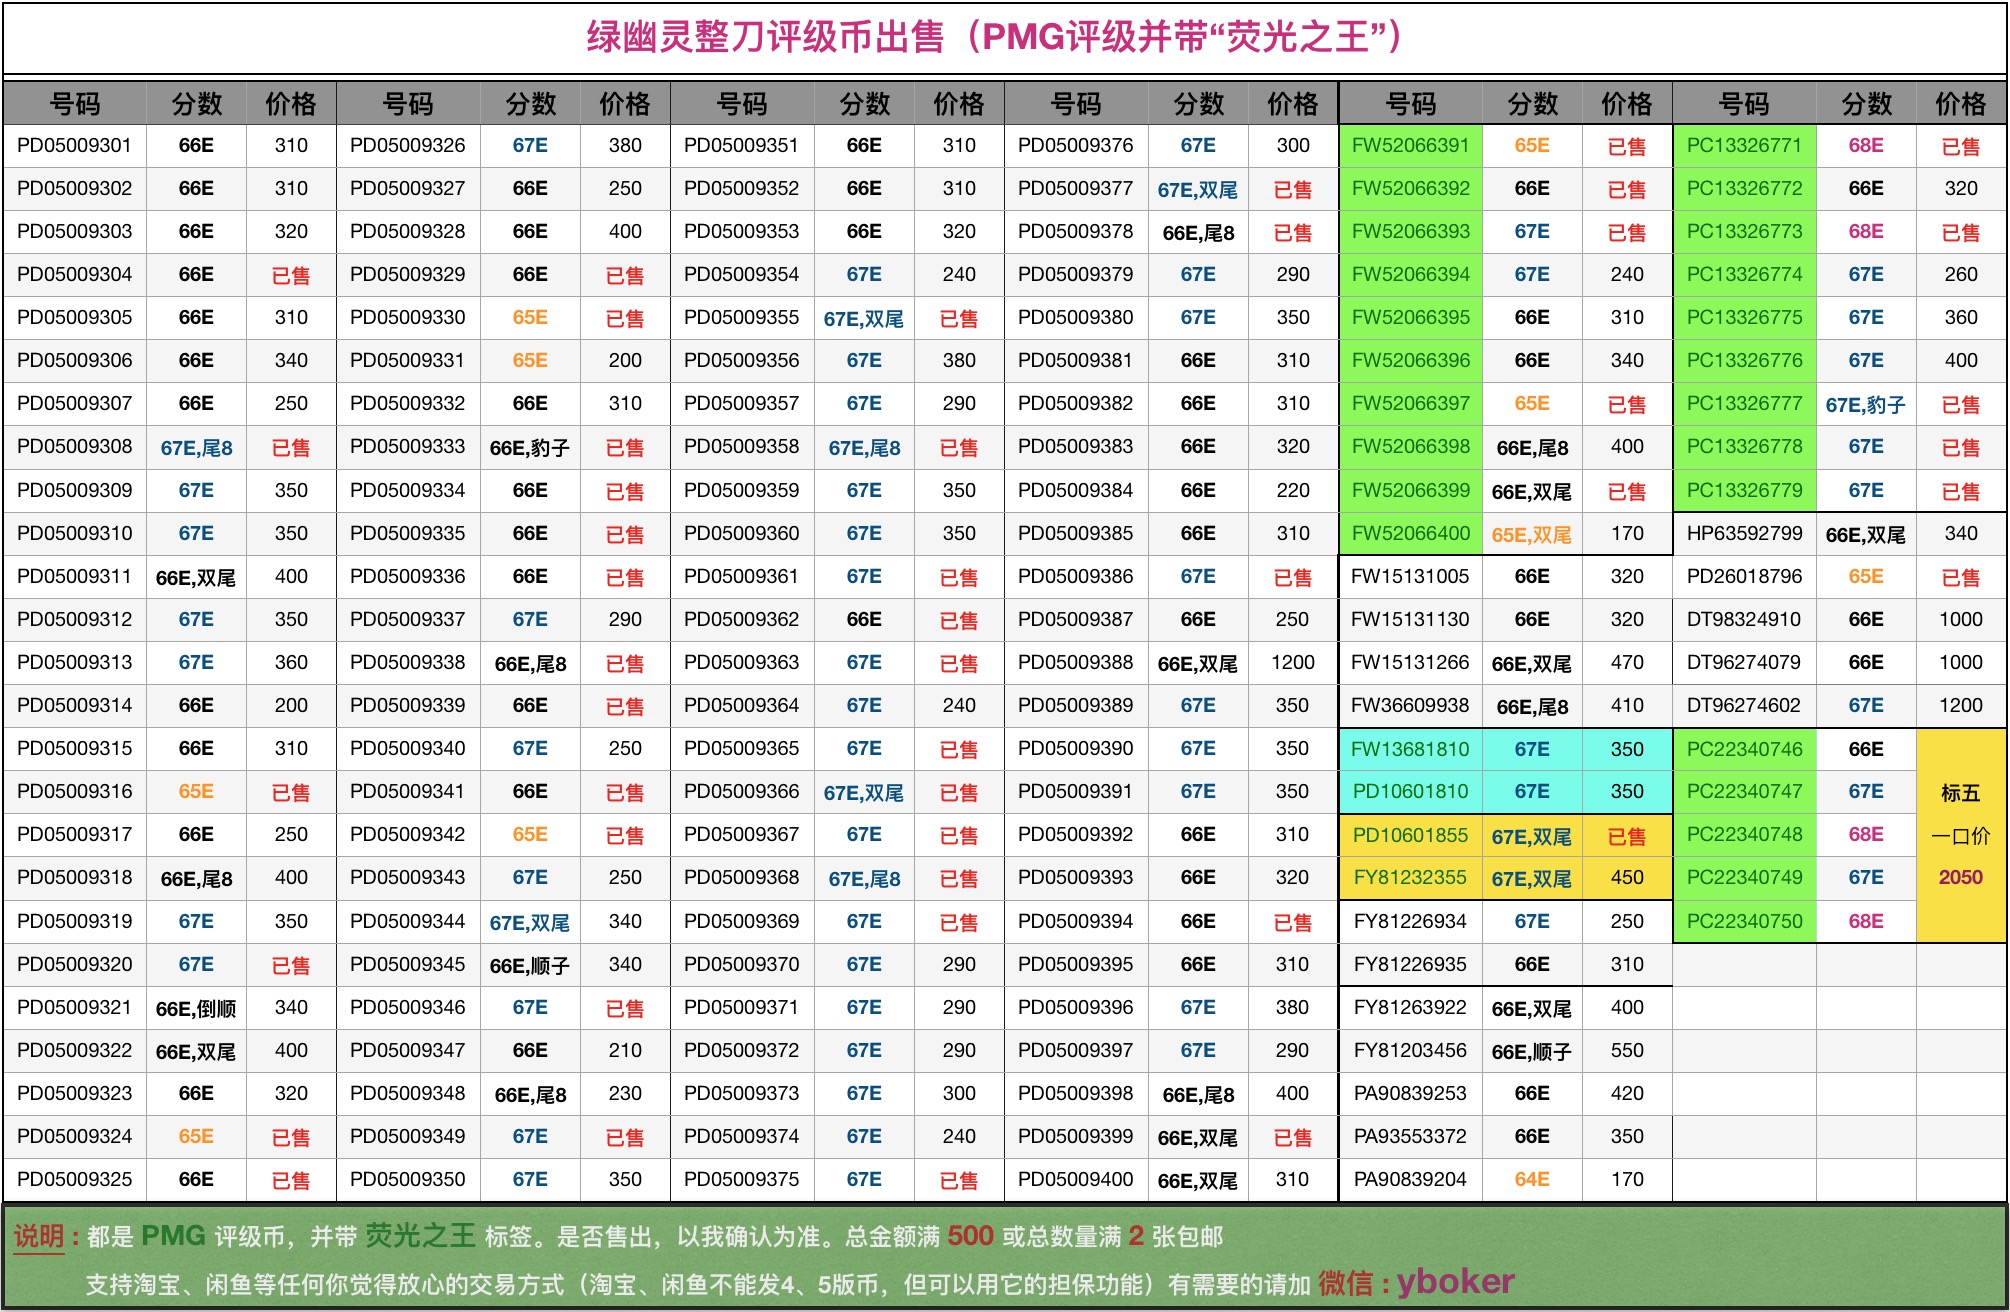This screenshot has height=1312, width=2010.
Task: Select cell PD05009400
Action: (x=1075, y=1180)
